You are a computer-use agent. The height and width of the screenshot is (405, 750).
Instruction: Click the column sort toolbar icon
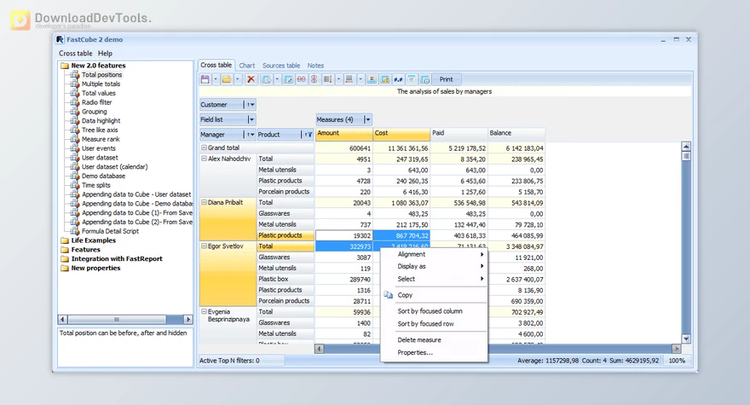click(x=328, y=79)
